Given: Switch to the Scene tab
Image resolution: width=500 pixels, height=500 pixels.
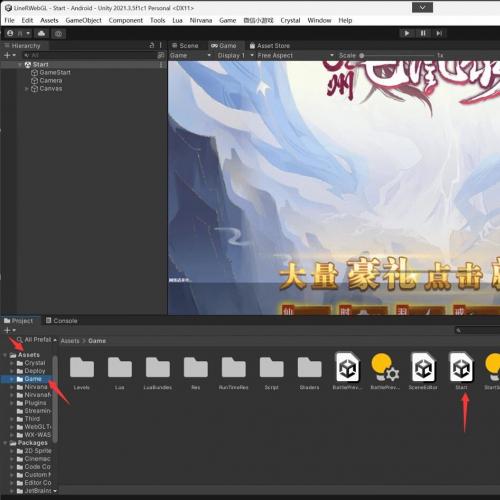Looking at the screenshot, I should tap(185, 46).
